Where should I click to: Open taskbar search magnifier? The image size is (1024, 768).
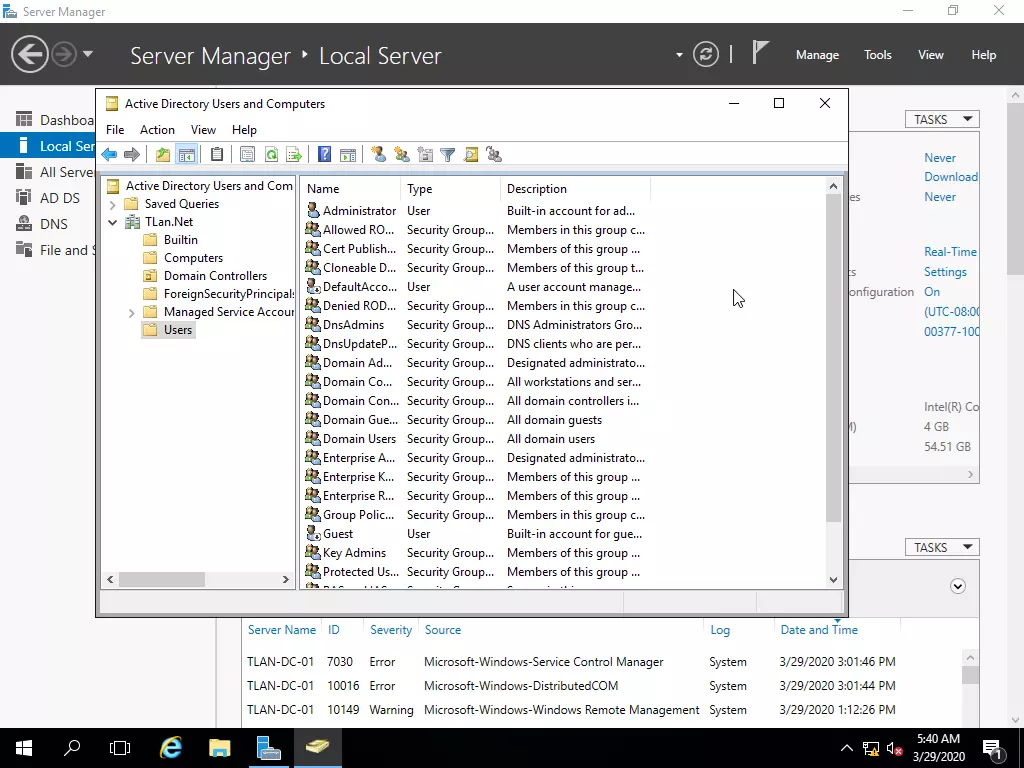[x=72, y=748]
